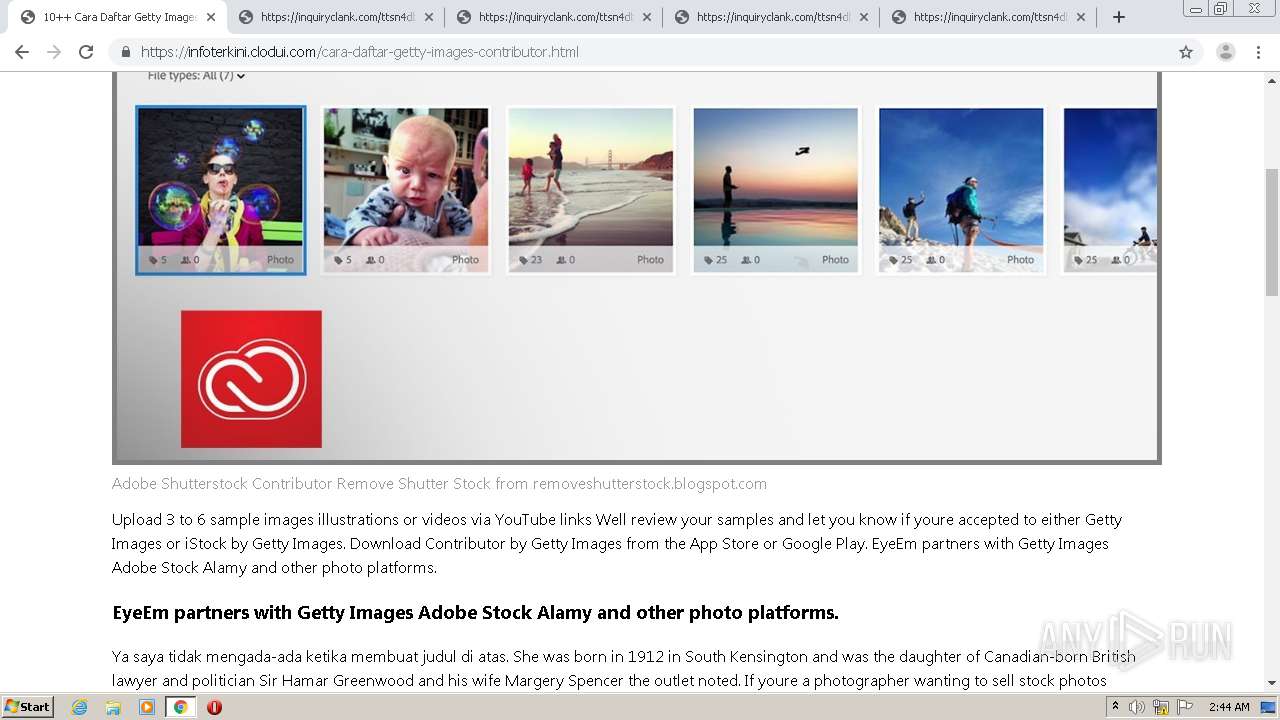Screen dimensions: 1280x720
Task: Click the Photo label under sunset thumbnail
Action: [x=835, y=260]
